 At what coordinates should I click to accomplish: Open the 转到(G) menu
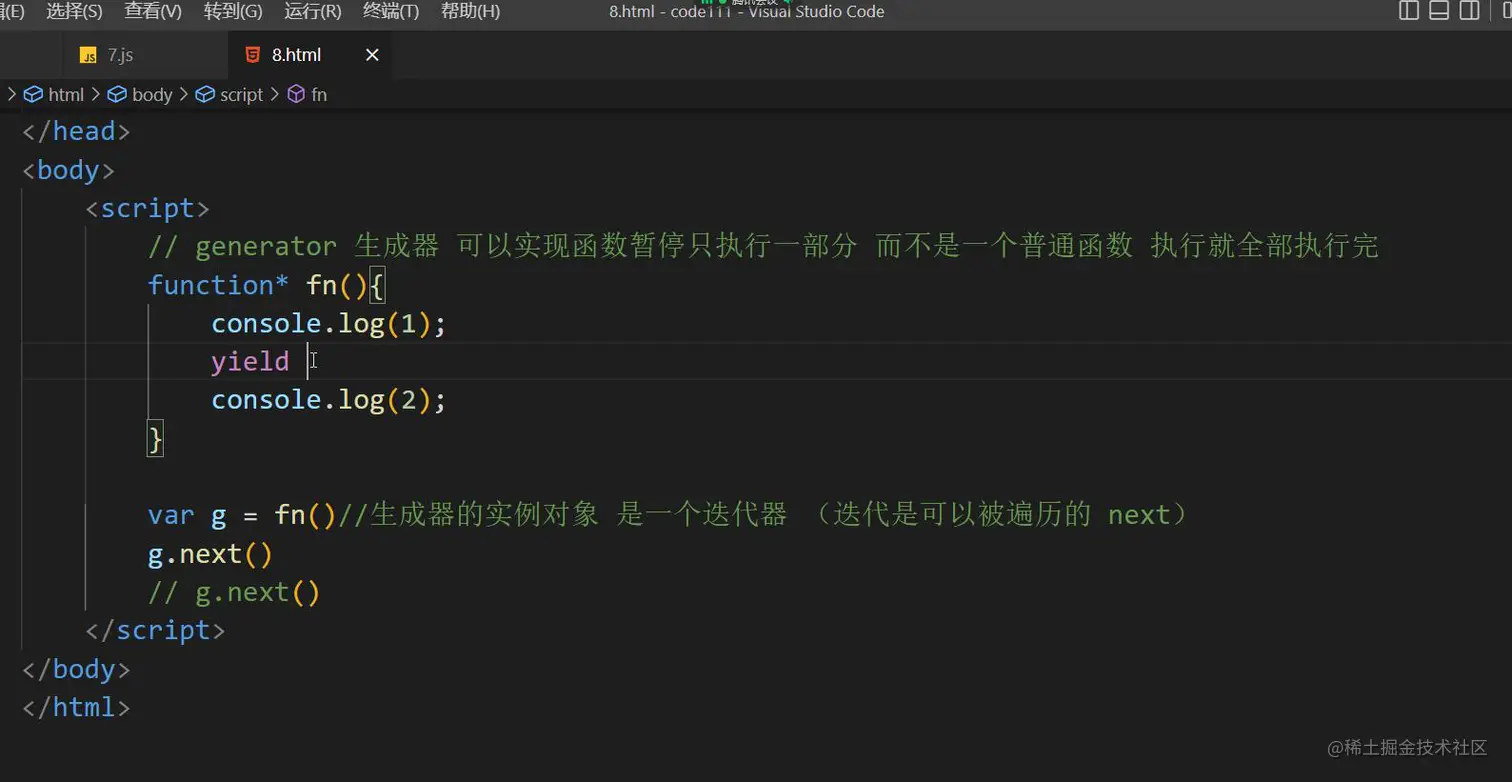tap(233, 11)
